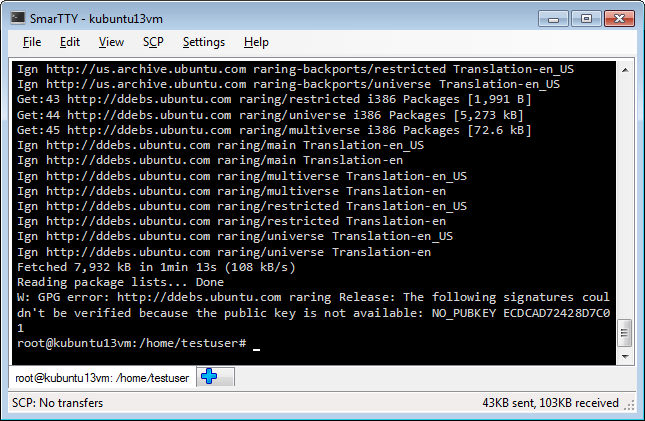Click the window resize grip icon
This screenshot has height=421, width=645.
pyautogui.click(x=629, y=406)
